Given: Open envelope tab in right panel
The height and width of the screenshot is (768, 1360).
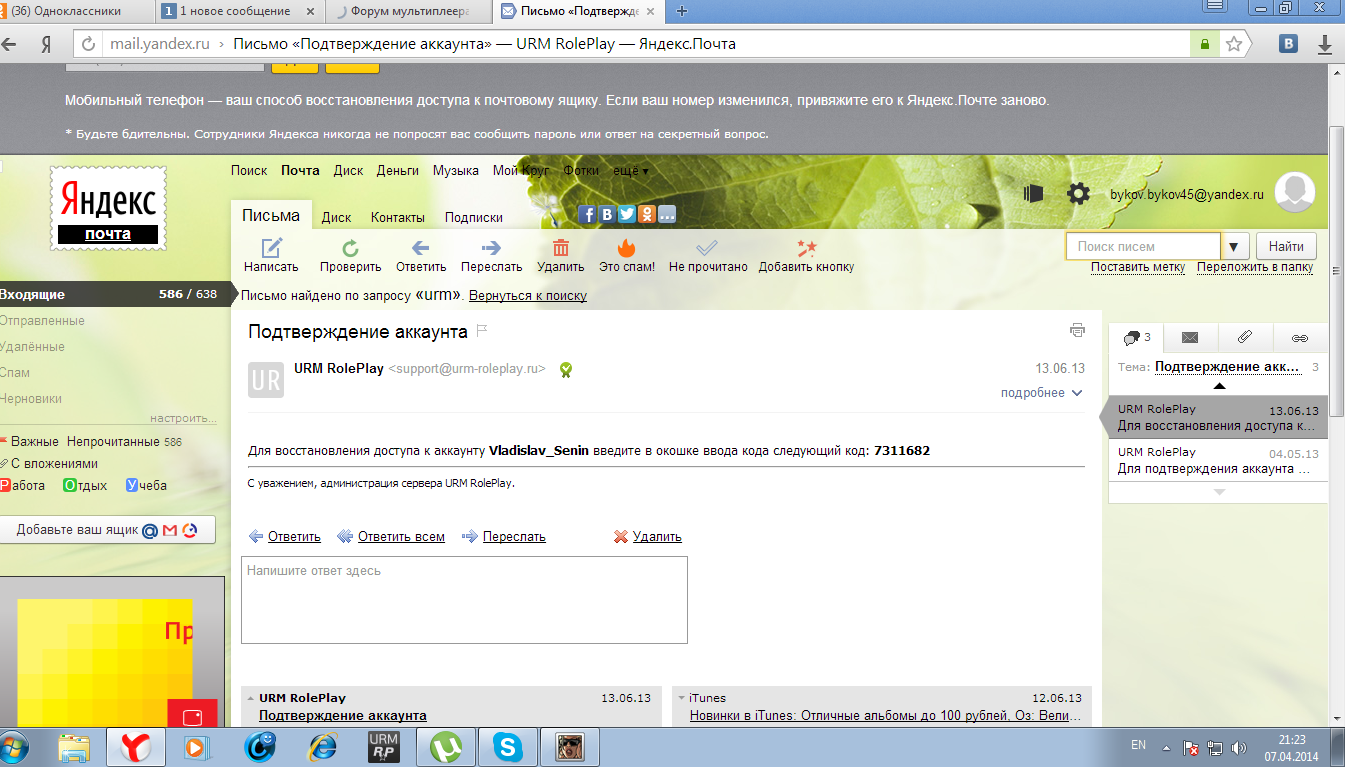Looking at the screenshot, I should (x=1190, y=338).
